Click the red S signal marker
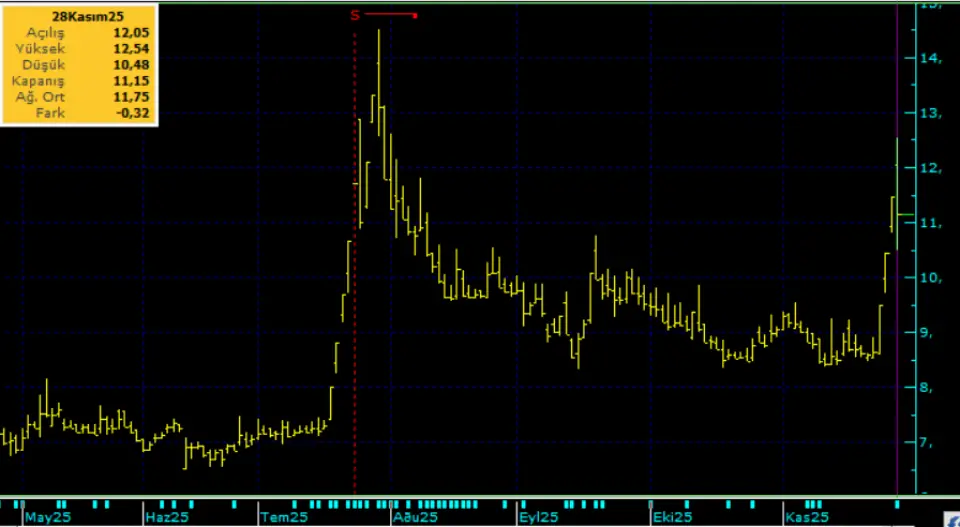The height and width of the screenshot is (527, 960). click(x=354, y=15)
